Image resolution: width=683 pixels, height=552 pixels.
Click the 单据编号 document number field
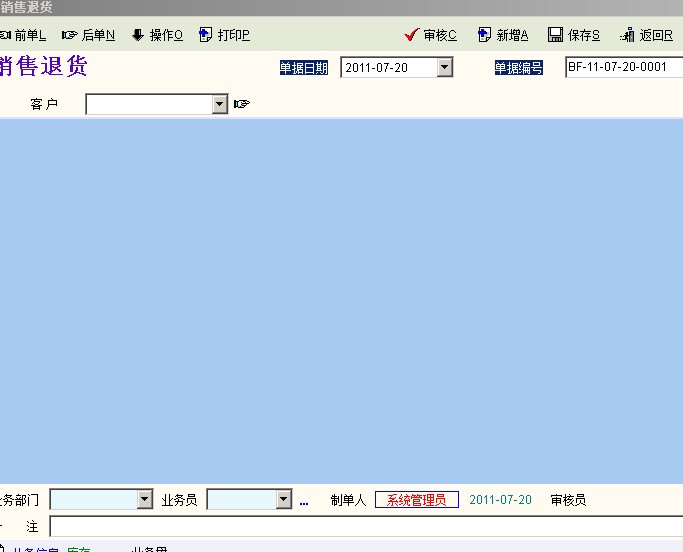pos(624,68)
